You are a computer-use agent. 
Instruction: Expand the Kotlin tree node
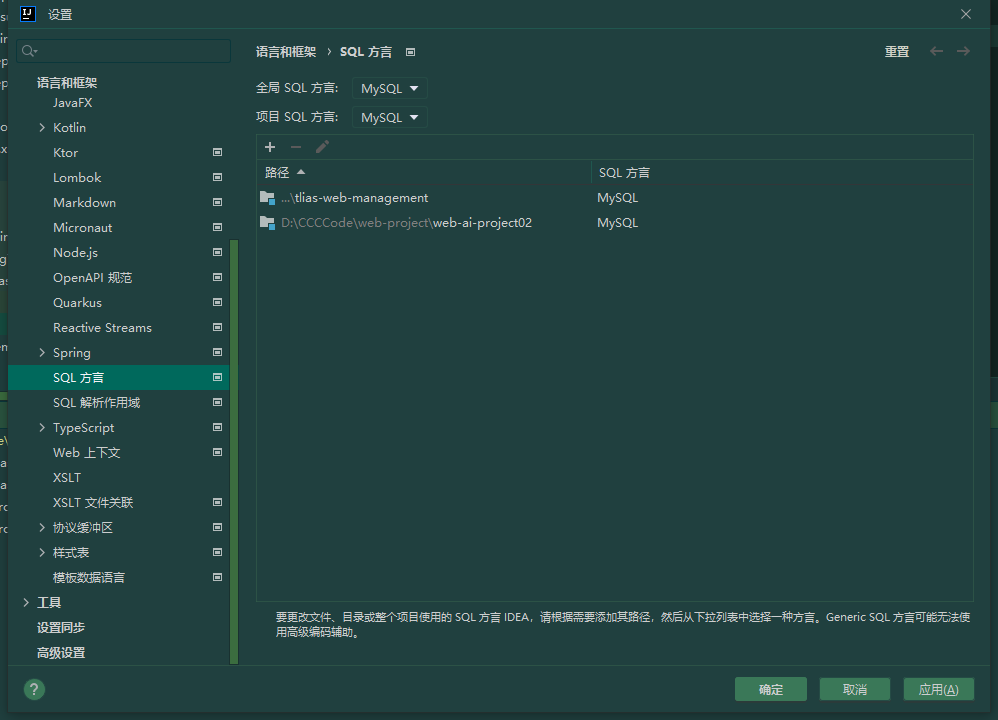coord(42,127)
